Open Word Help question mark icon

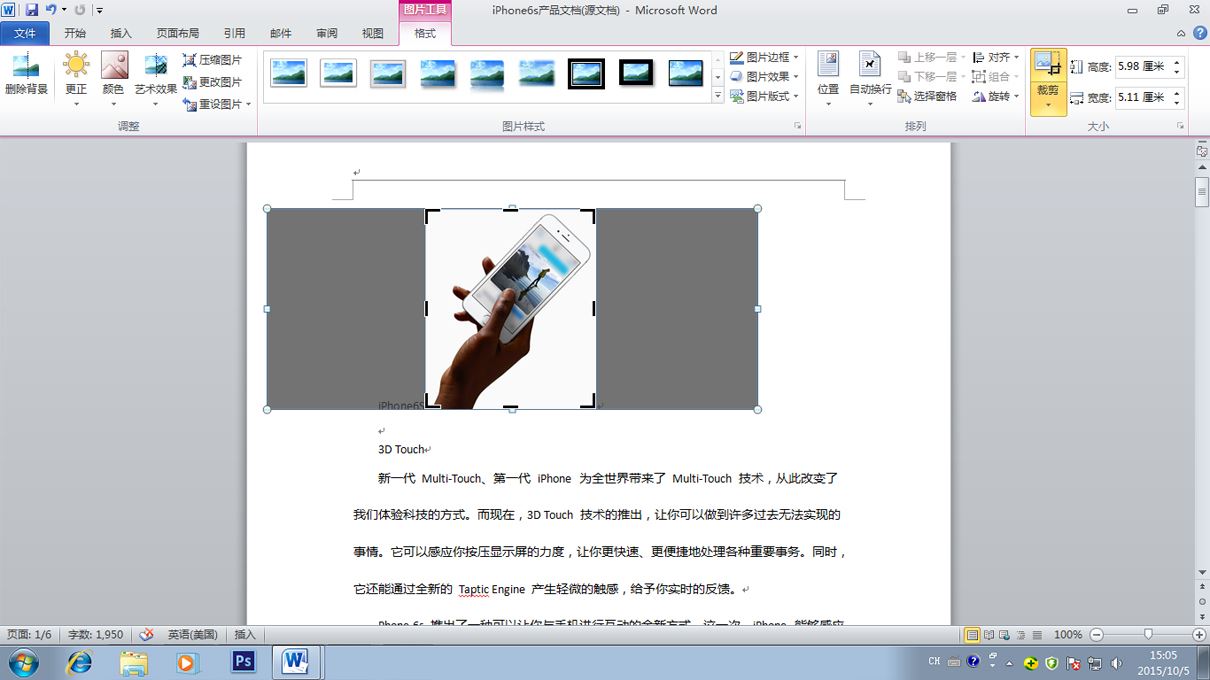click(x=1201, y=33)
